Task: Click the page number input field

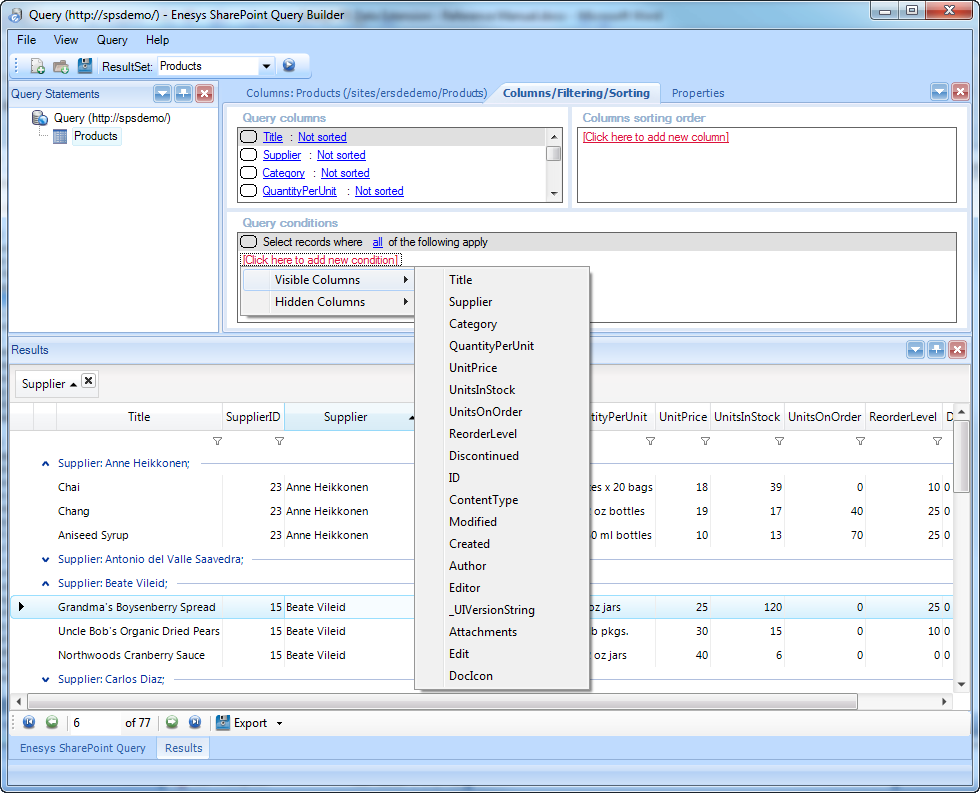Action: pyautogui.click(x=94, y=722)
